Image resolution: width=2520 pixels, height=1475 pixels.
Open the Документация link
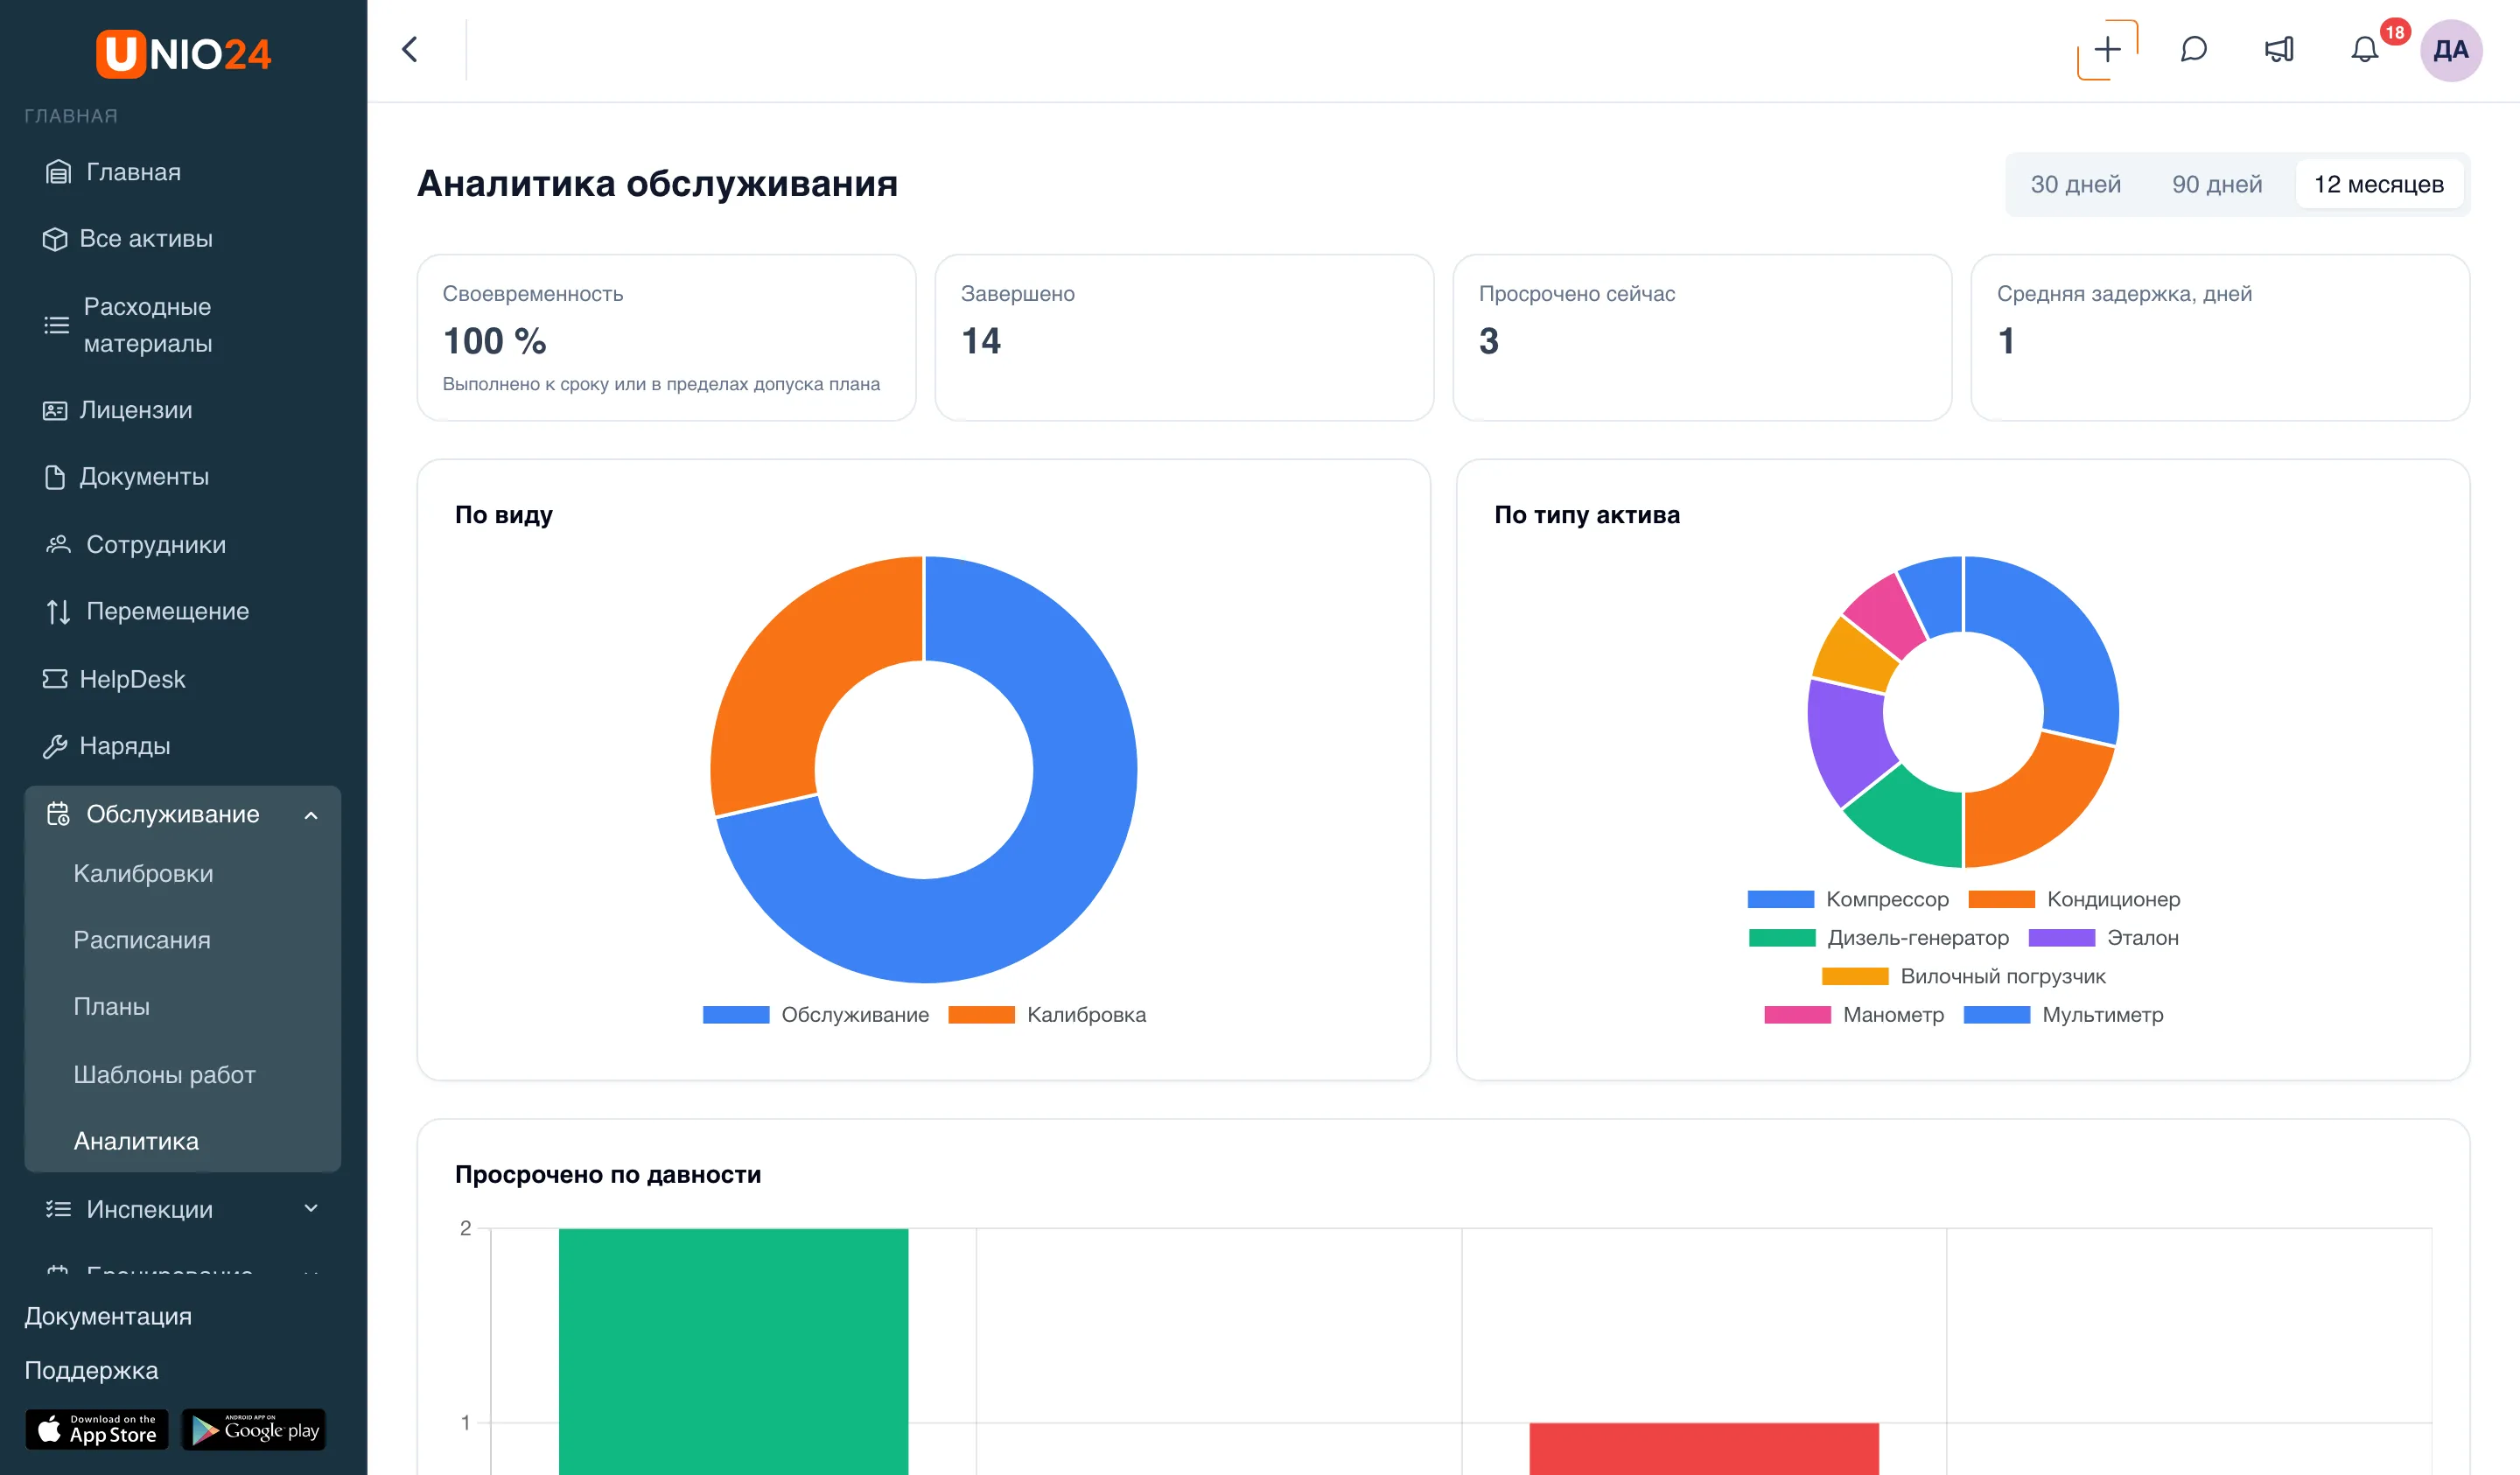108,1316
